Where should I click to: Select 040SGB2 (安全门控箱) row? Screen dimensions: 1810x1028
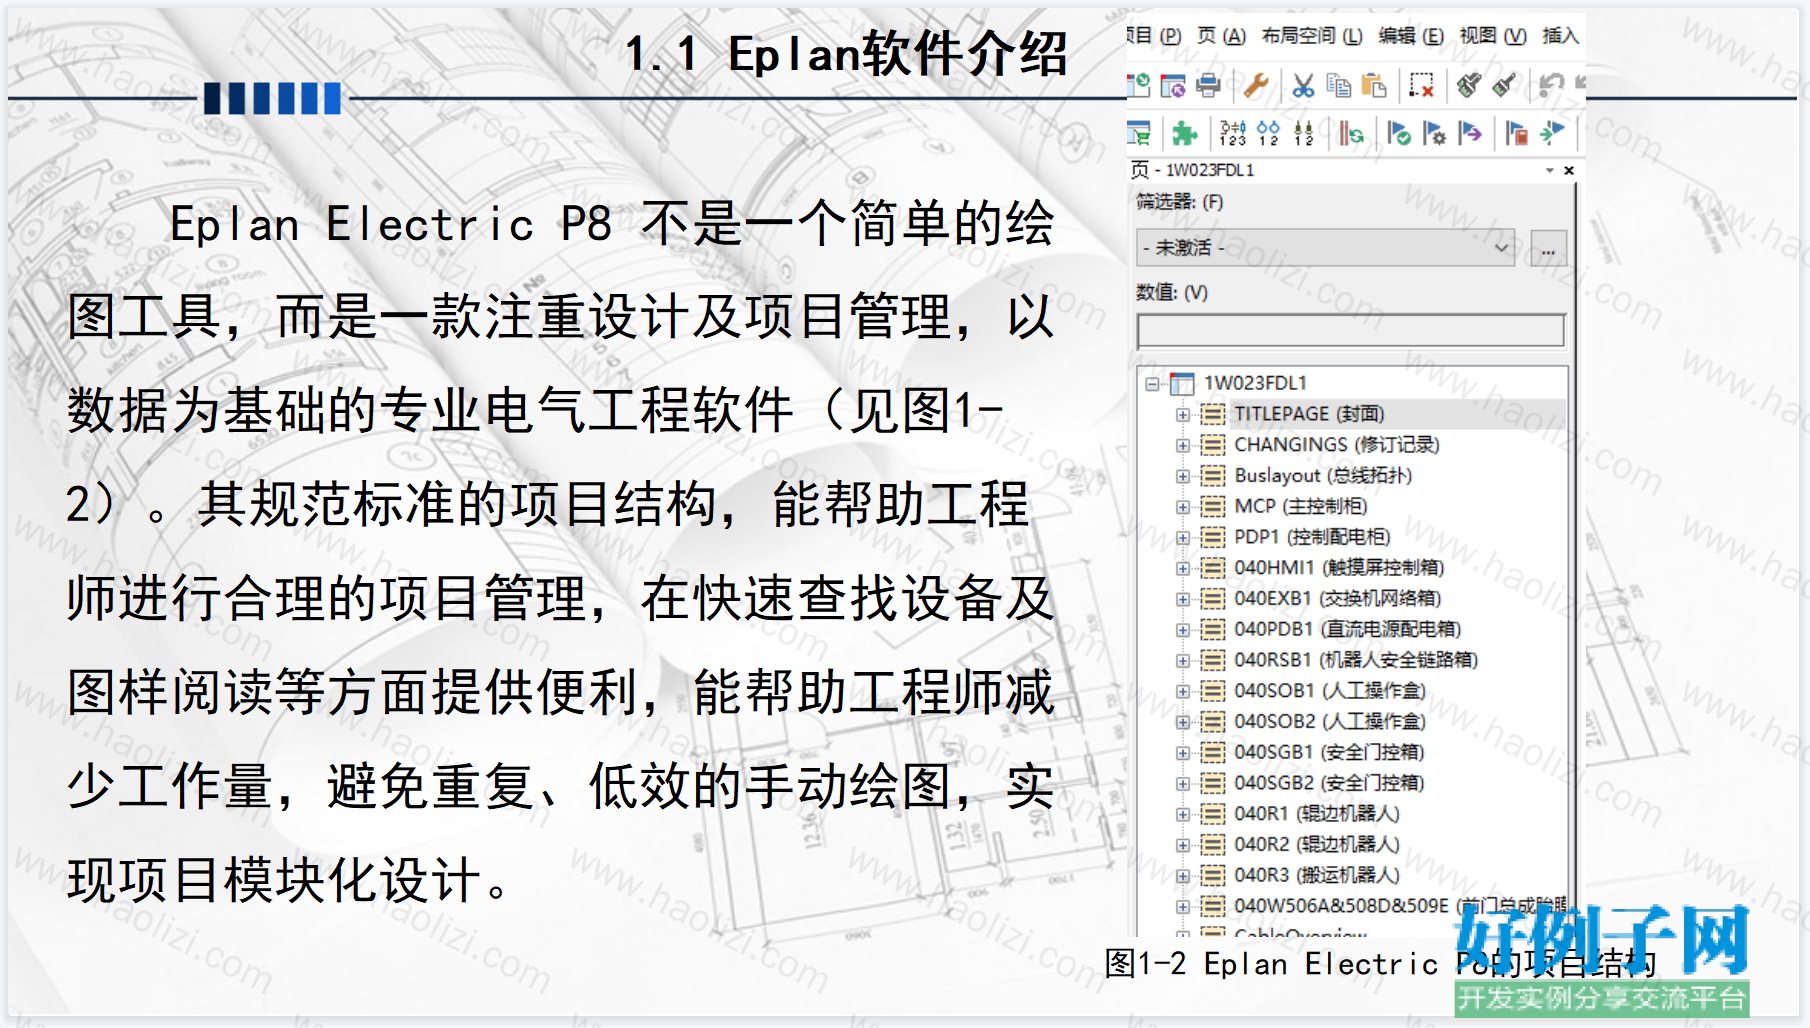(x=1329, y=783)
